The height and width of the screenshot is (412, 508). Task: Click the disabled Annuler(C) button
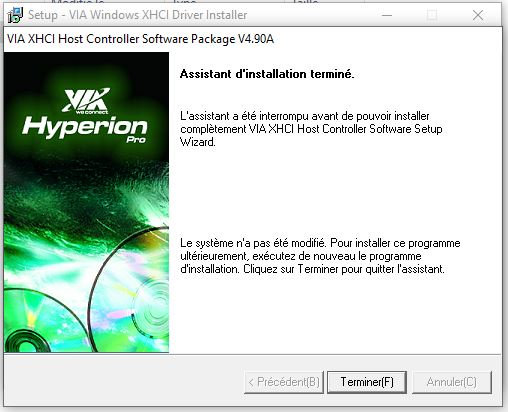click(452, 382)
